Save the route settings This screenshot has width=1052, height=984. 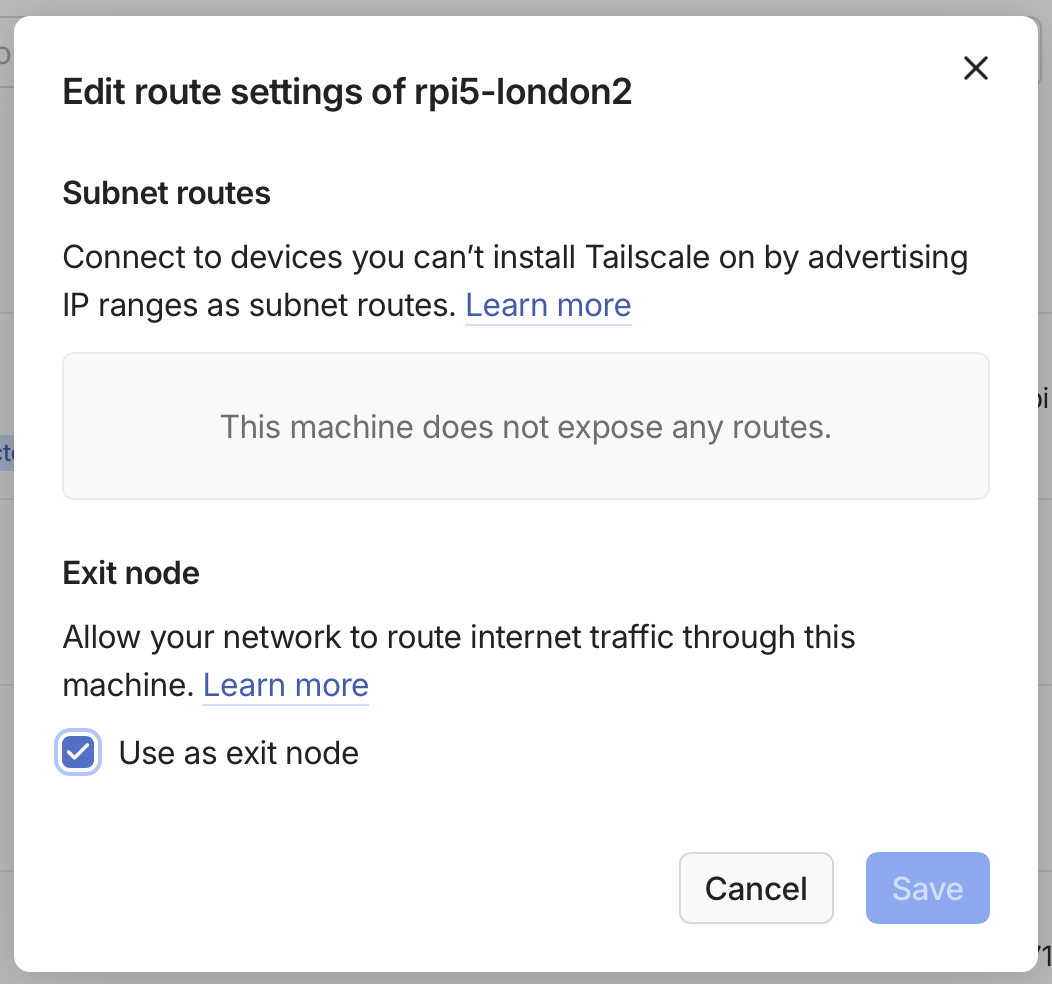927,888
